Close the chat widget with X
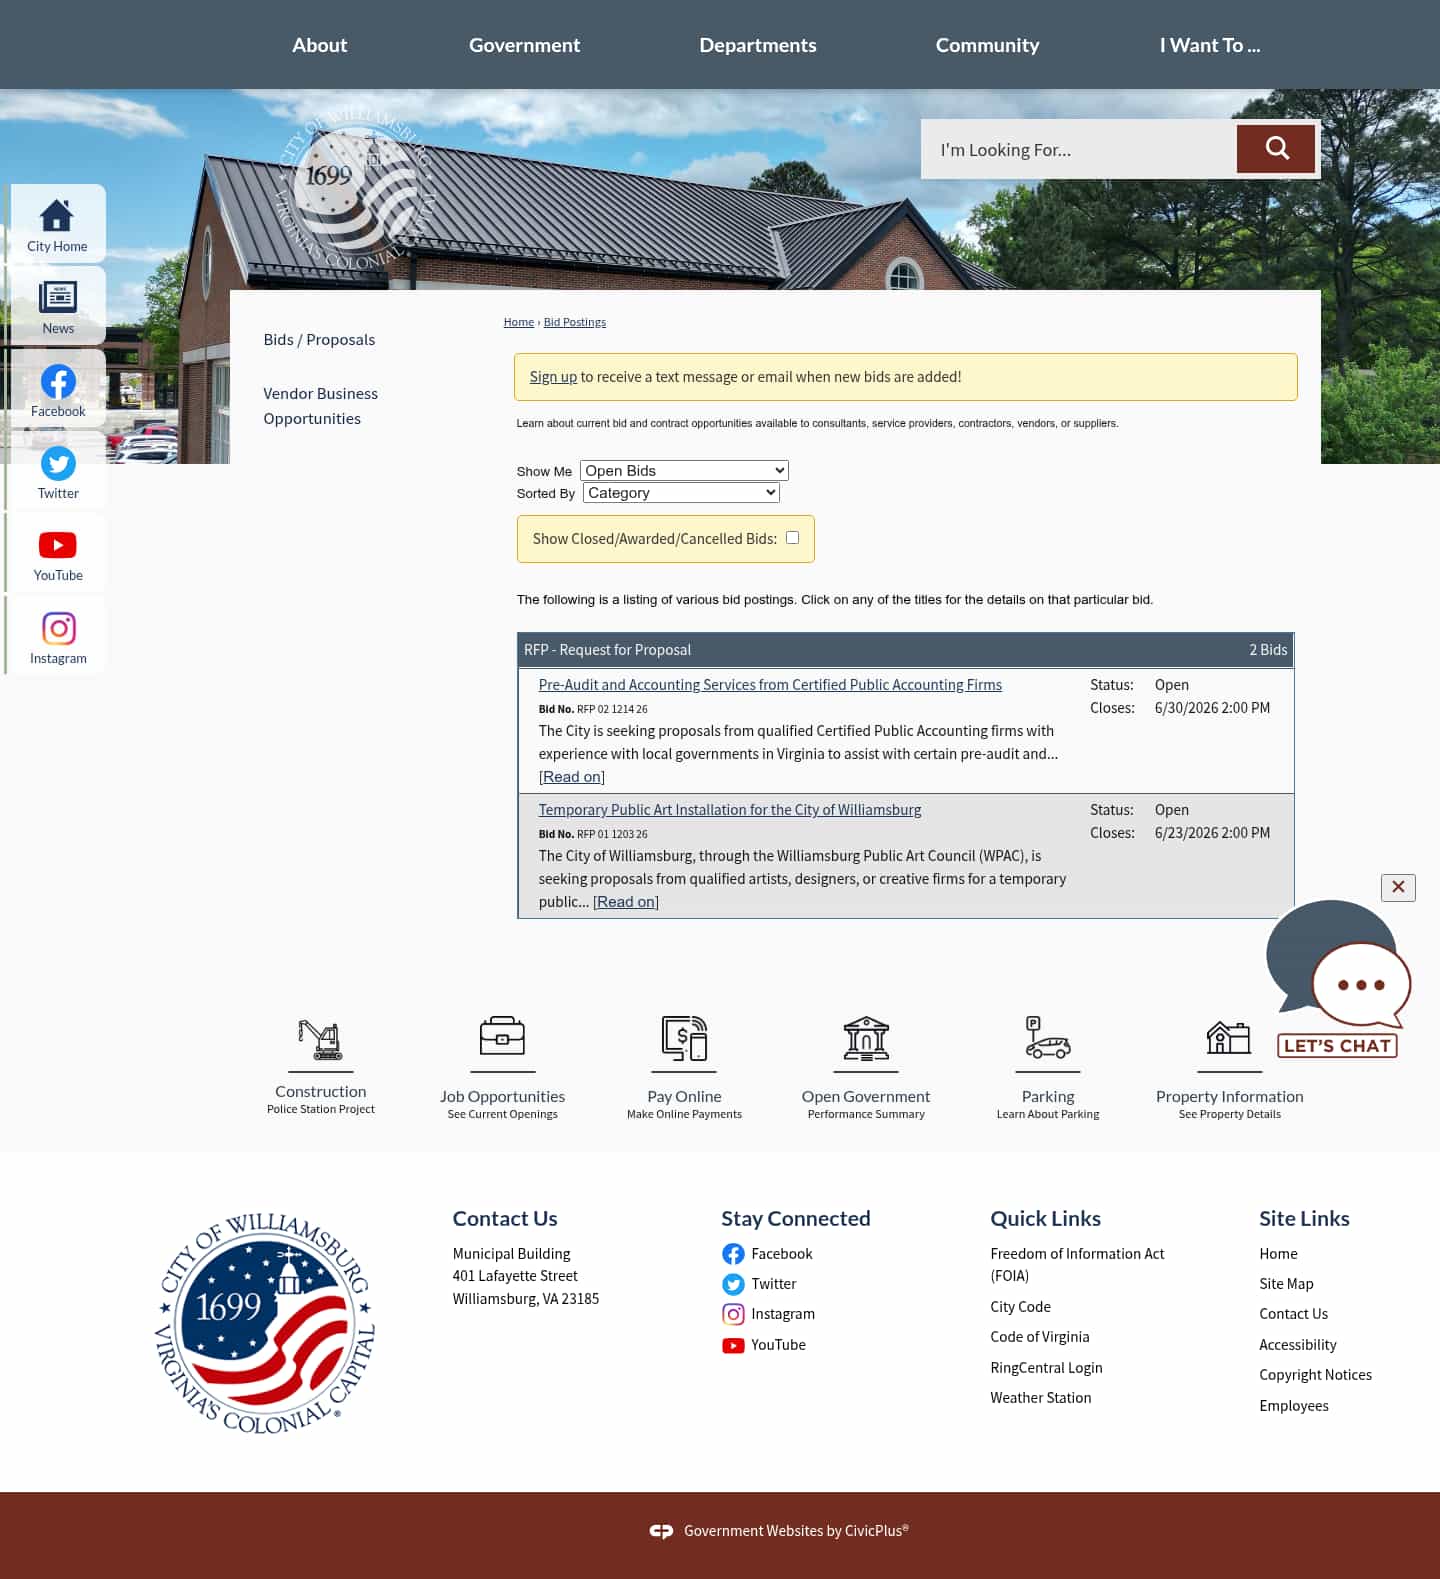Viewport: 1440px width, 1579px height. tap(1398, 887)
